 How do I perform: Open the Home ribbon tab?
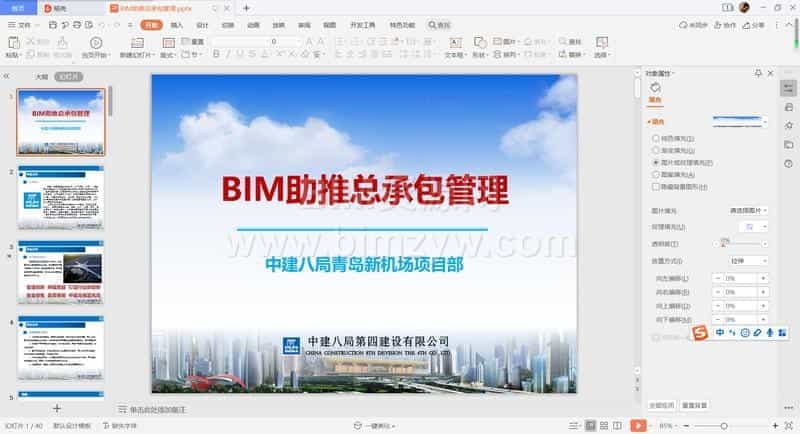pos(152,24)
